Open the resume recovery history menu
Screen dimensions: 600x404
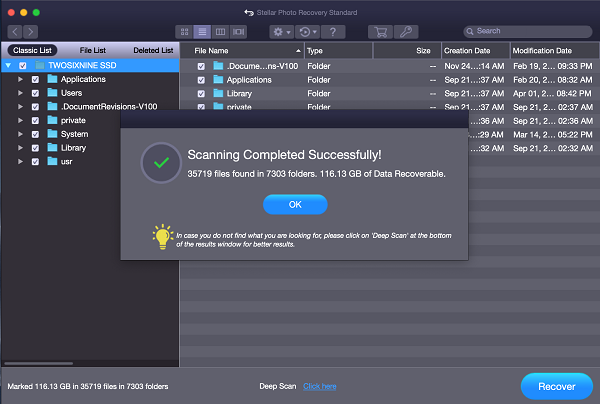[307, 32]
